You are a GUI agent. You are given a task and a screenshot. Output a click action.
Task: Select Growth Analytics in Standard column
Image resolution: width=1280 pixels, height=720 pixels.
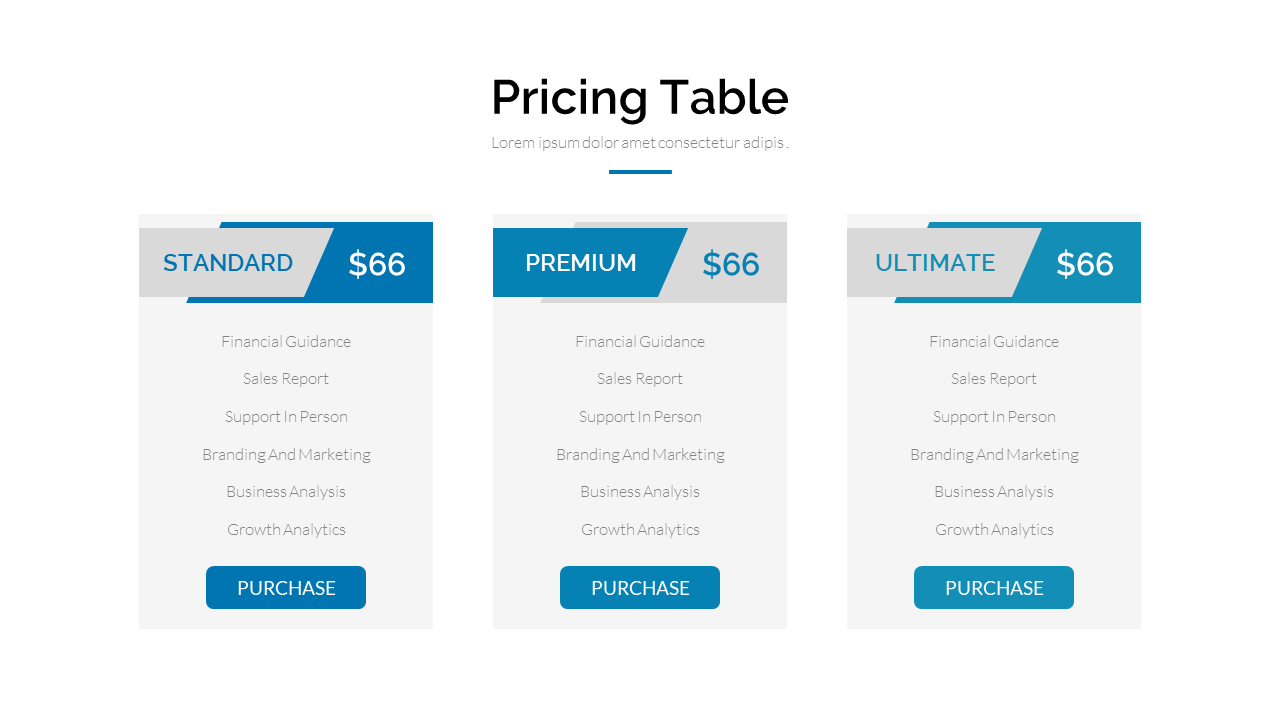pyautogui.click(x=286, y=530)
